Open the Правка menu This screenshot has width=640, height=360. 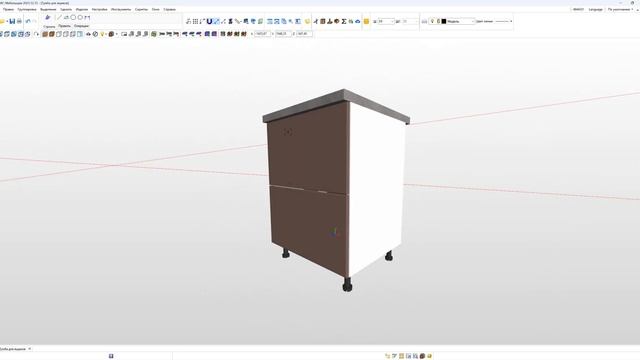pos(8,9)
